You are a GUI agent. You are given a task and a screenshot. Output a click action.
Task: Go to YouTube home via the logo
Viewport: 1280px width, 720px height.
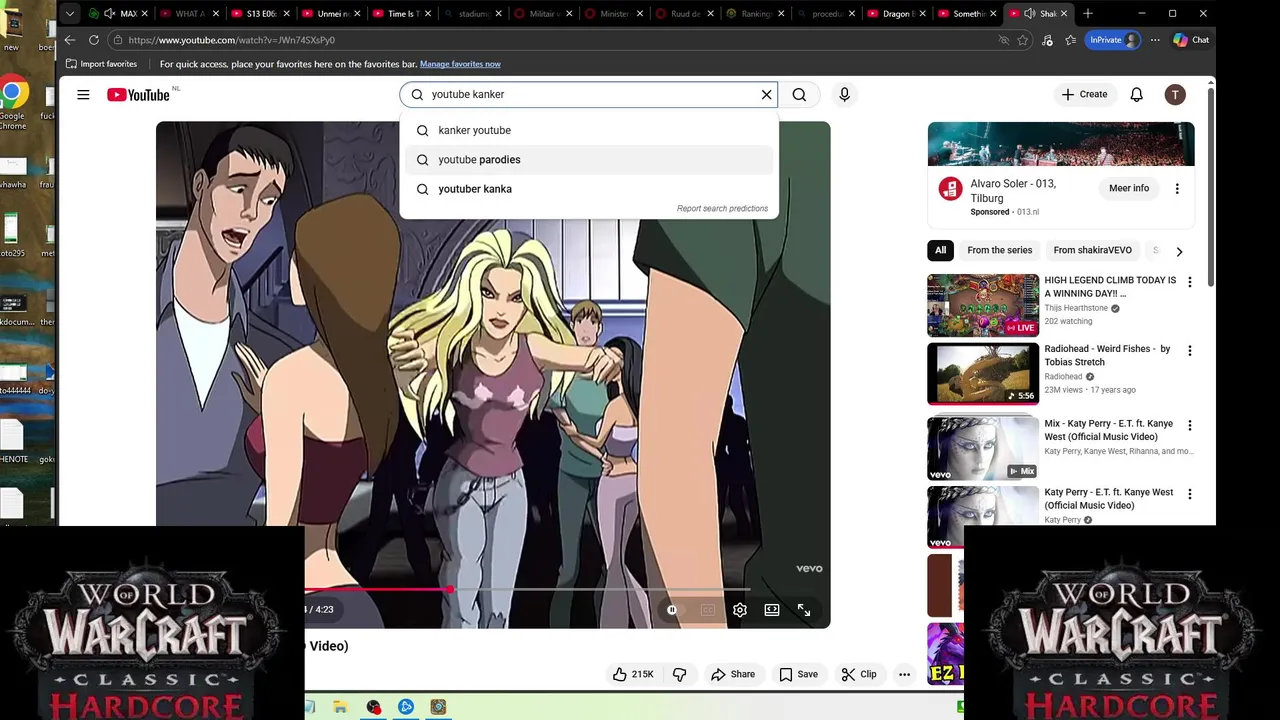pyautogui.click(x=138, y=95)
